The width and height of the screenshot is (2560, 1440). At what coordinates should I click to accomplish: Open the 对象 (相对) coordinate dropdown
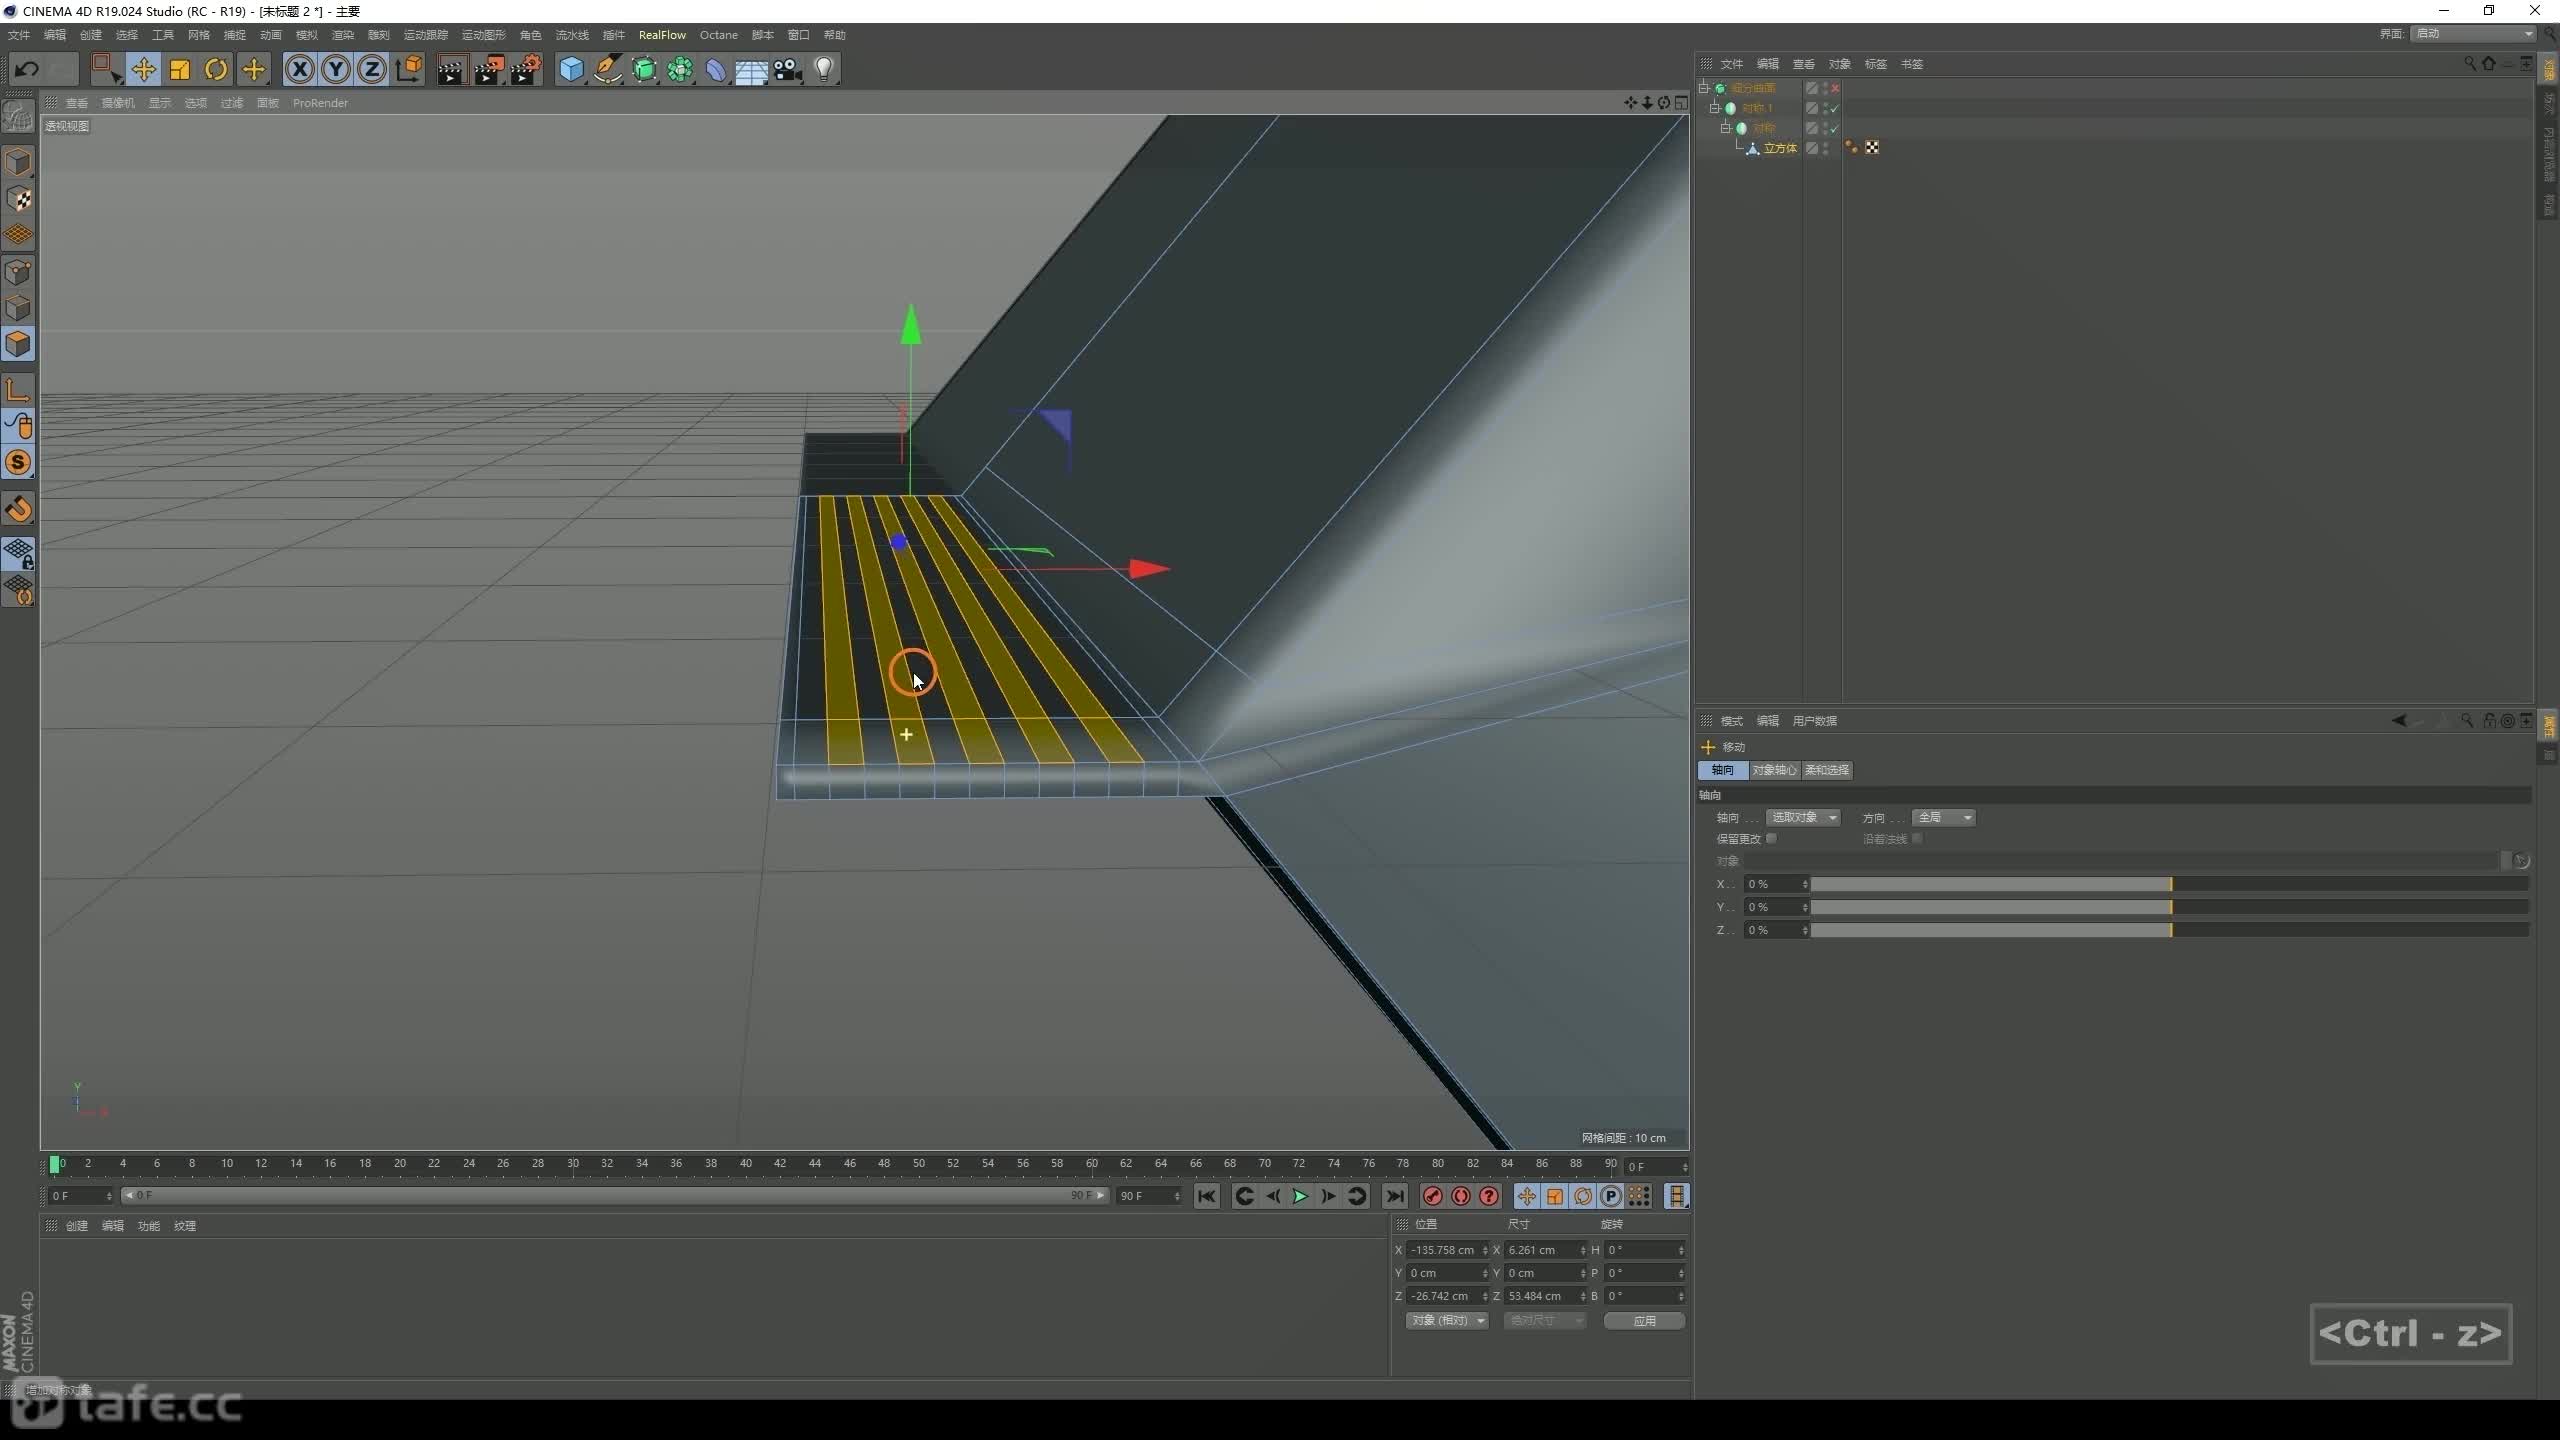[x=1446, y=1321]
